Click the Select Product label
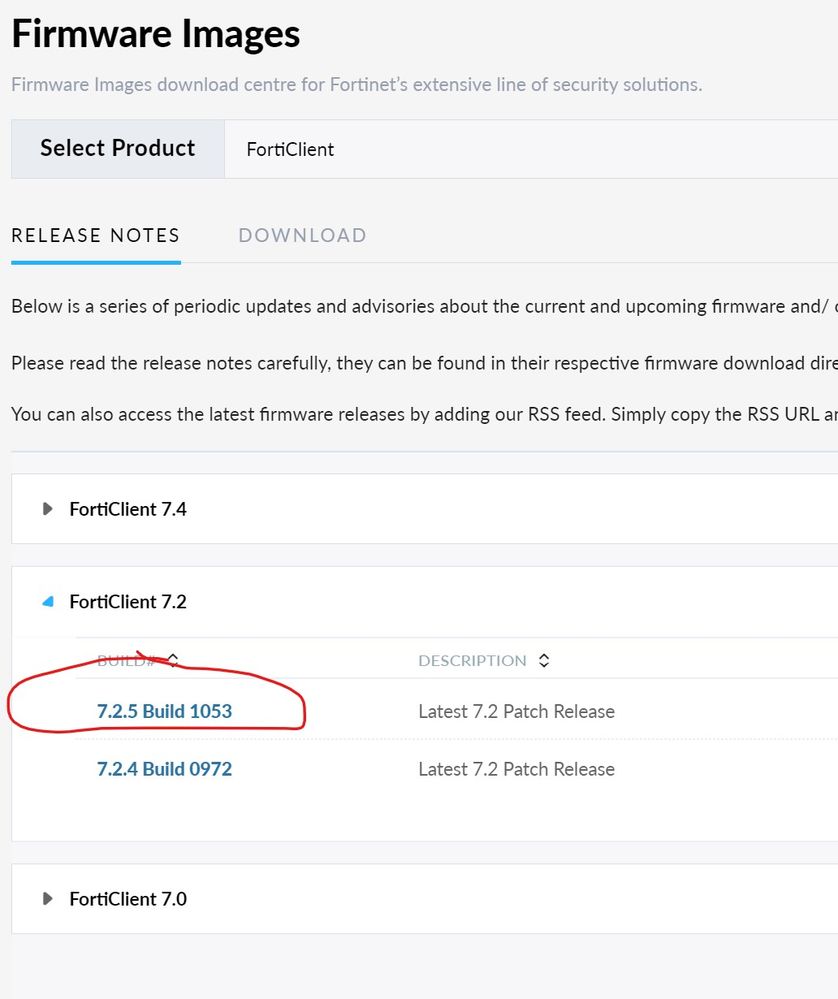 (118, 149)
